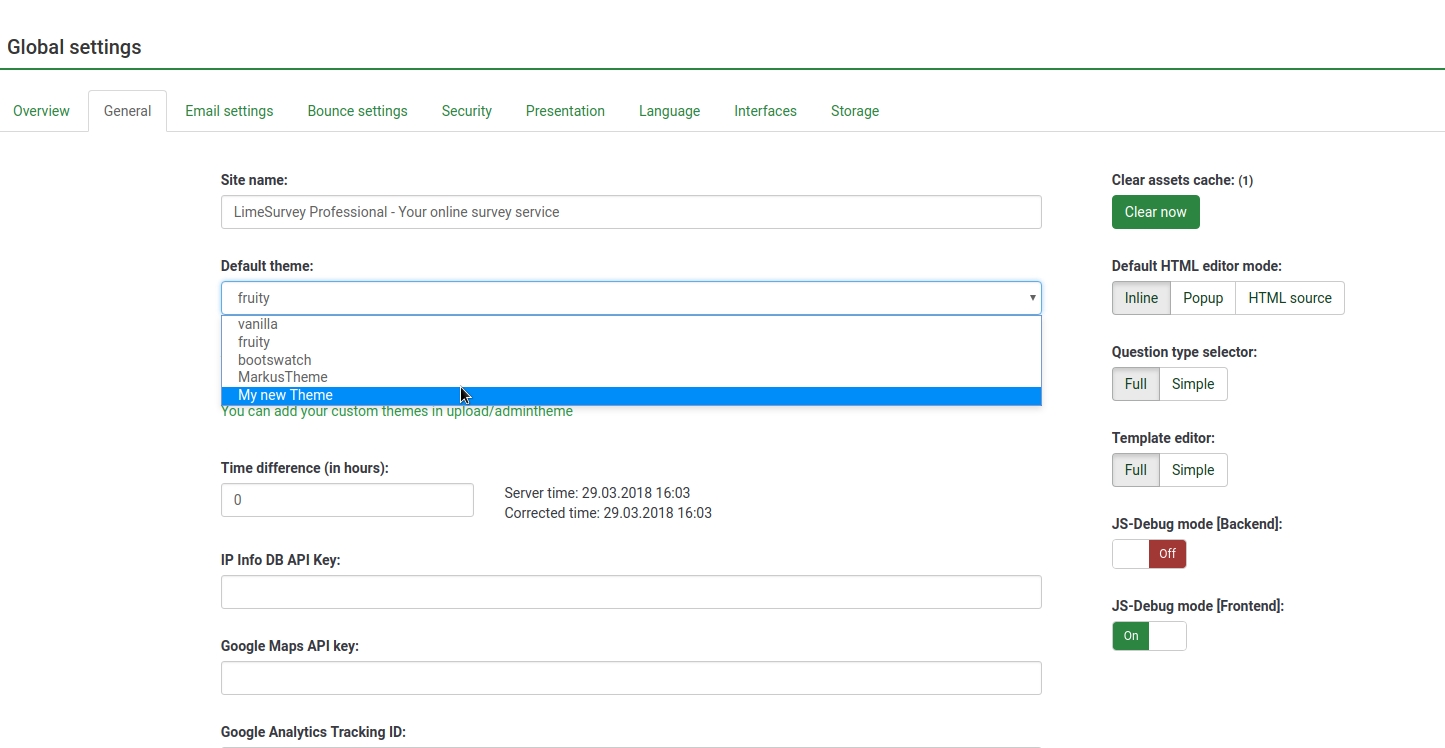Screen dimensions: 1445x748
Task: Disable JS-Debug mode Frontend switch
Action: (x=1149, y=636)
